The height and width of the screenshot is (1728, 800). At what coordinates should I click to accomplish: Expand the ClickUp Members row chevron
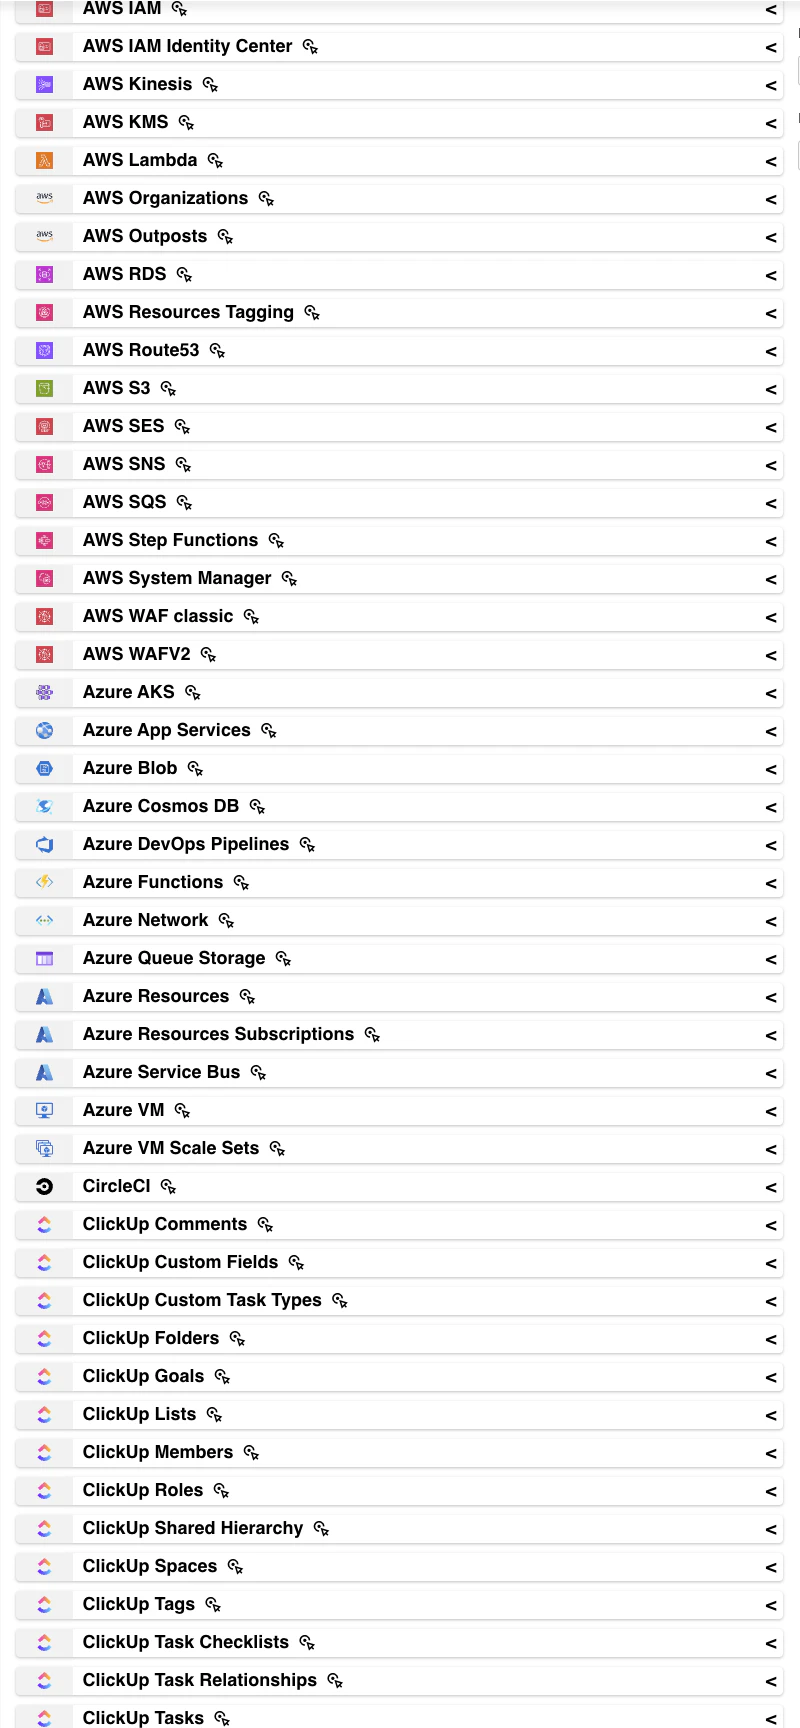(x=771, y=1453)
